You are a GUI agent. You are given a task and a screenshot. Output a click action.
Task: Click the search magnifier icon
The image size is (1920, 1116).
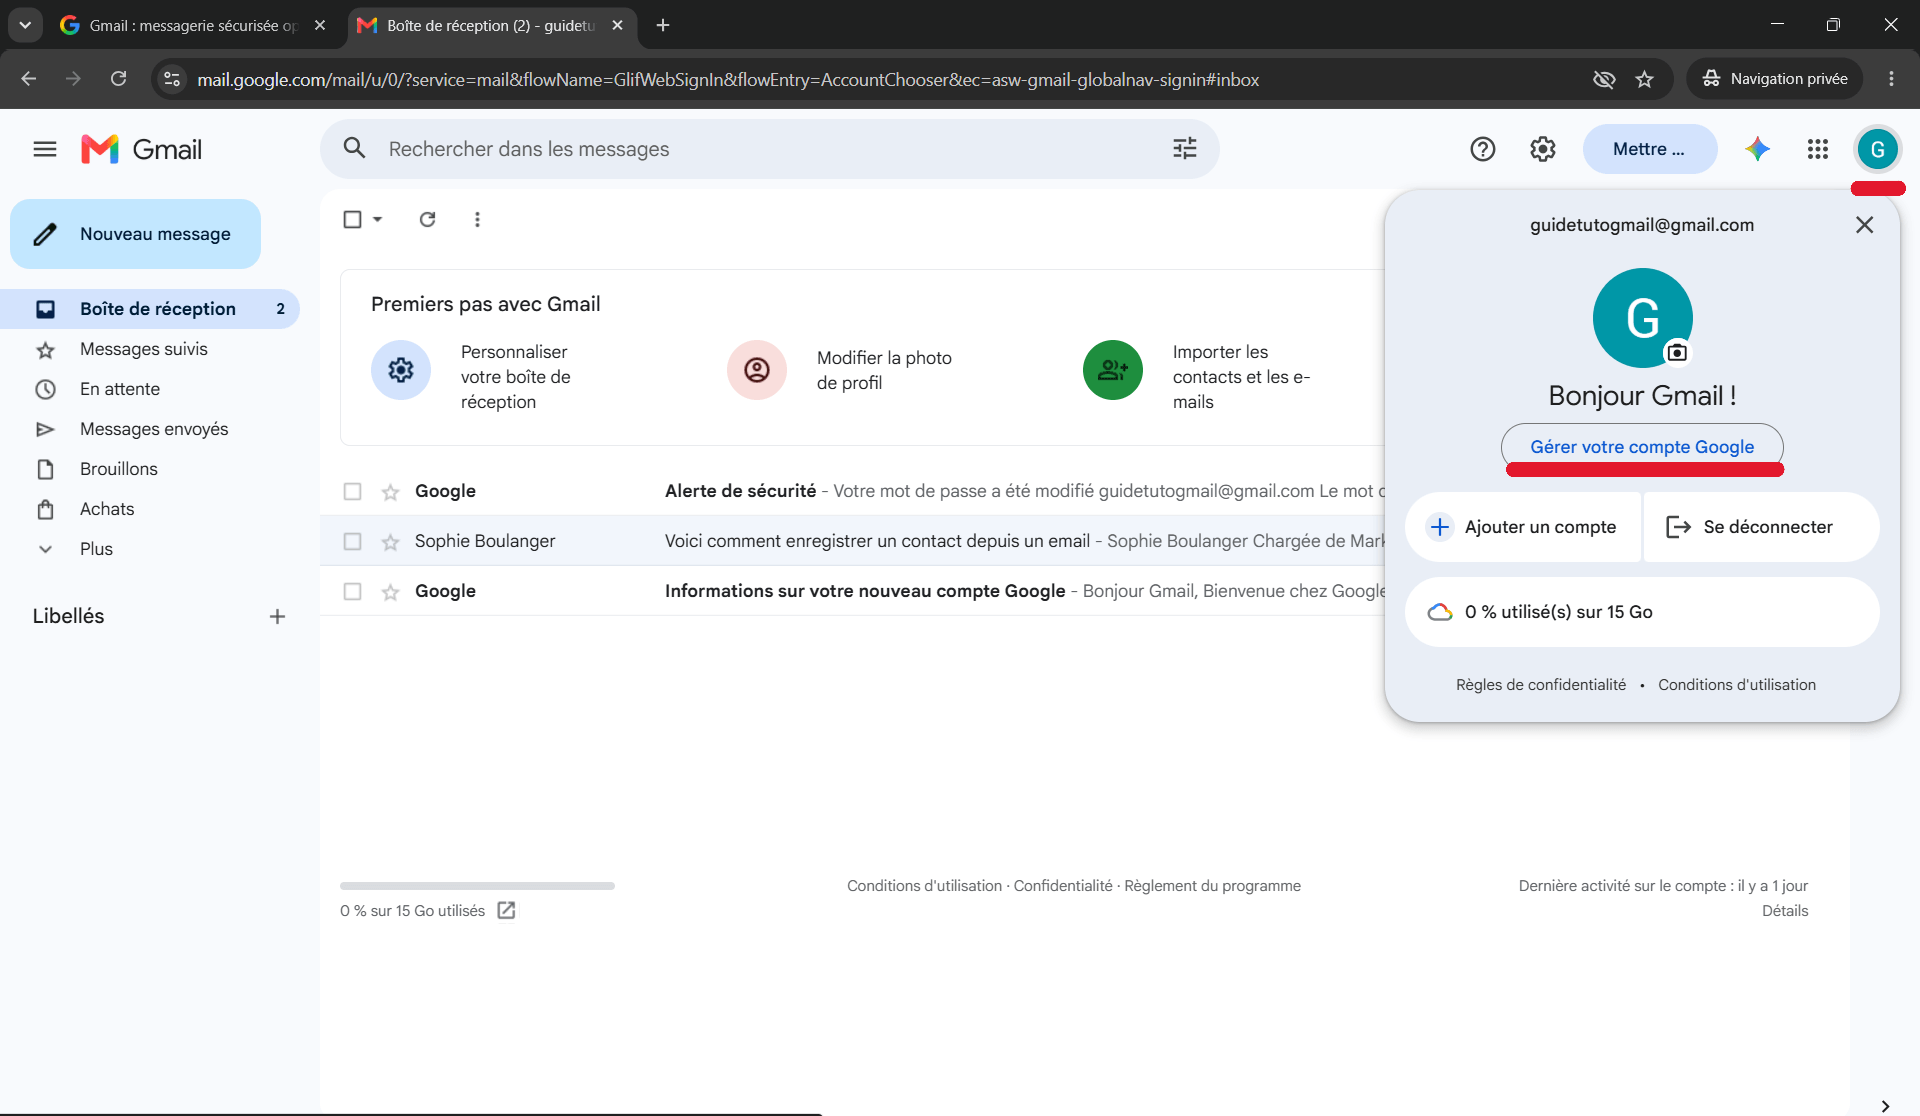pyautogui.click(x=354, y=148)
